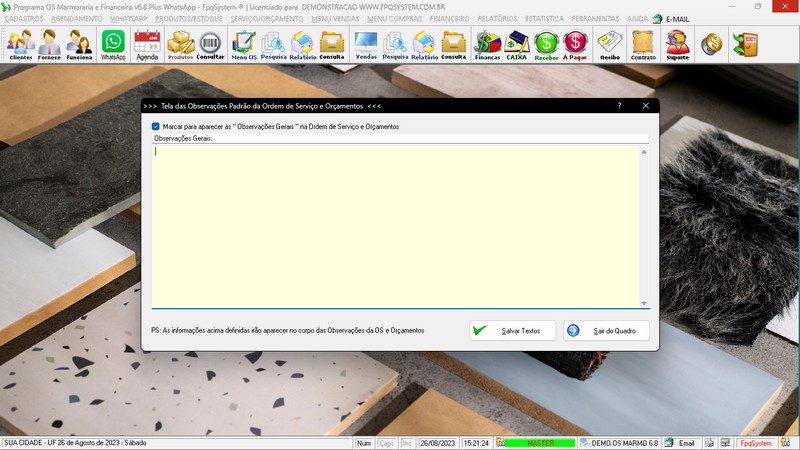Screen dimensions: 800x450
Task: Click the Produtos boxes icon
Action: (x=180, y=44)
